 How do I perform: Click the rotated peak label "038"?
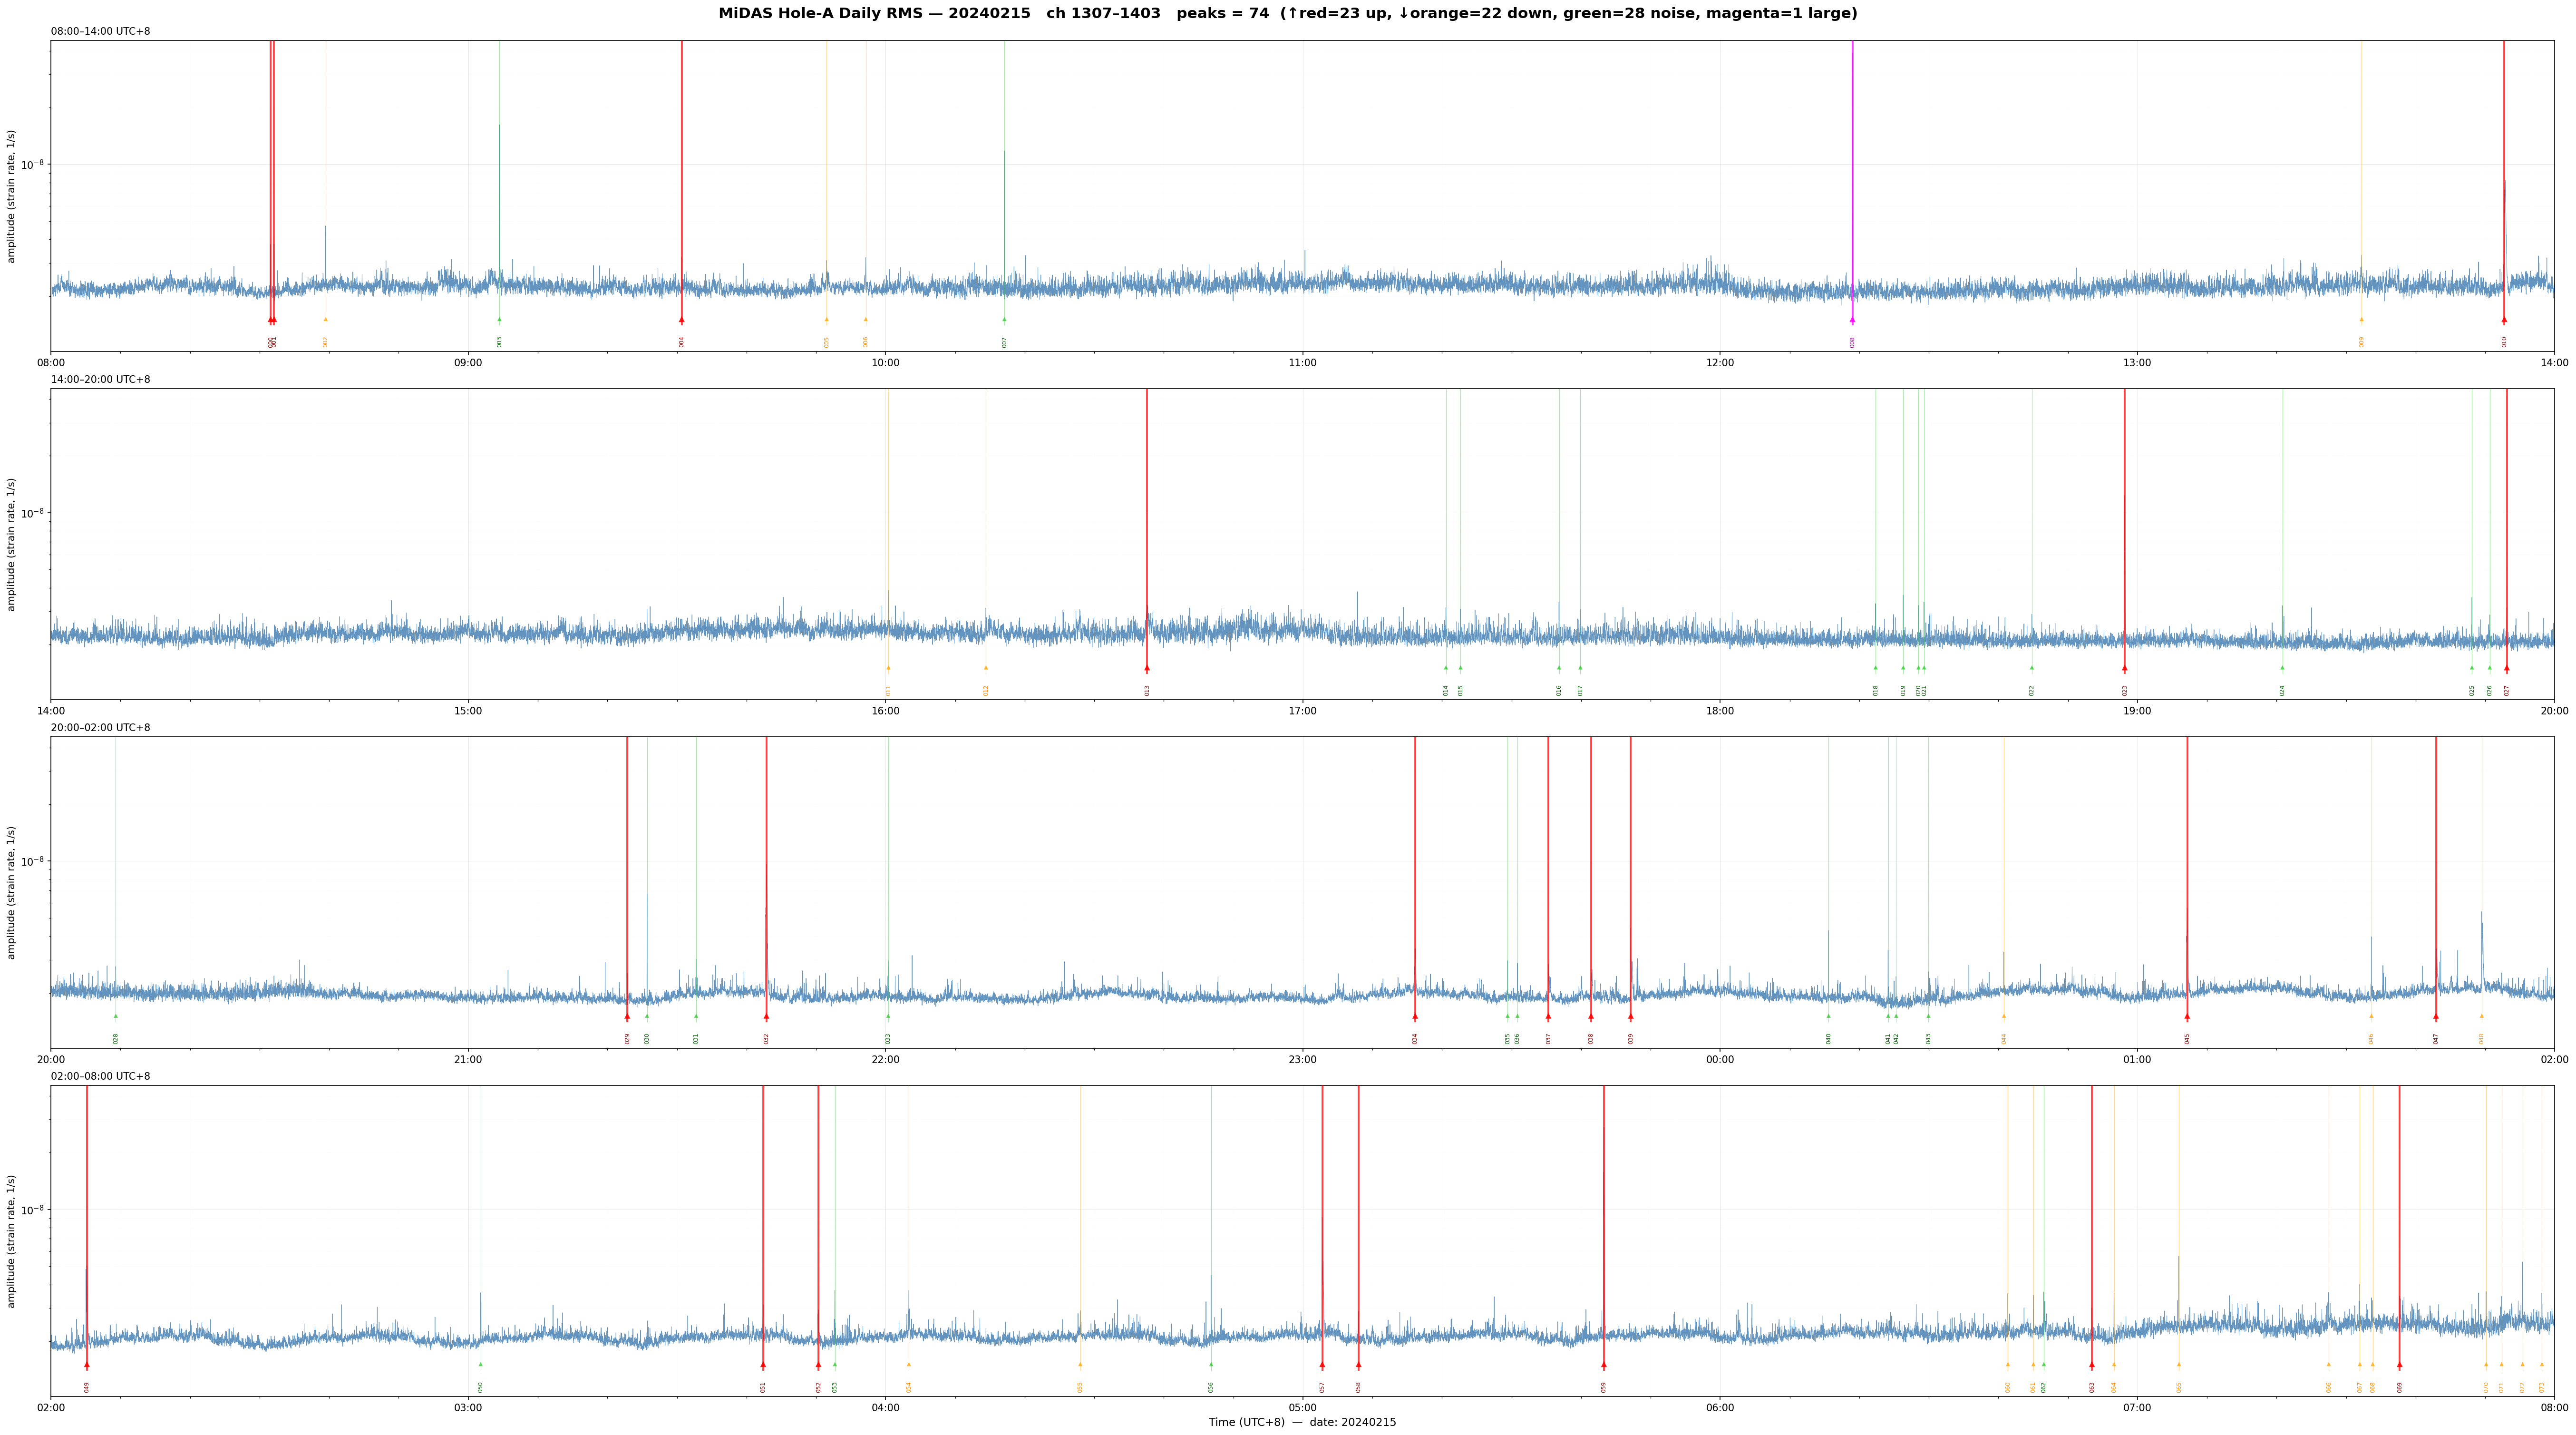pyautogui.click(x=1591, y=1039)
